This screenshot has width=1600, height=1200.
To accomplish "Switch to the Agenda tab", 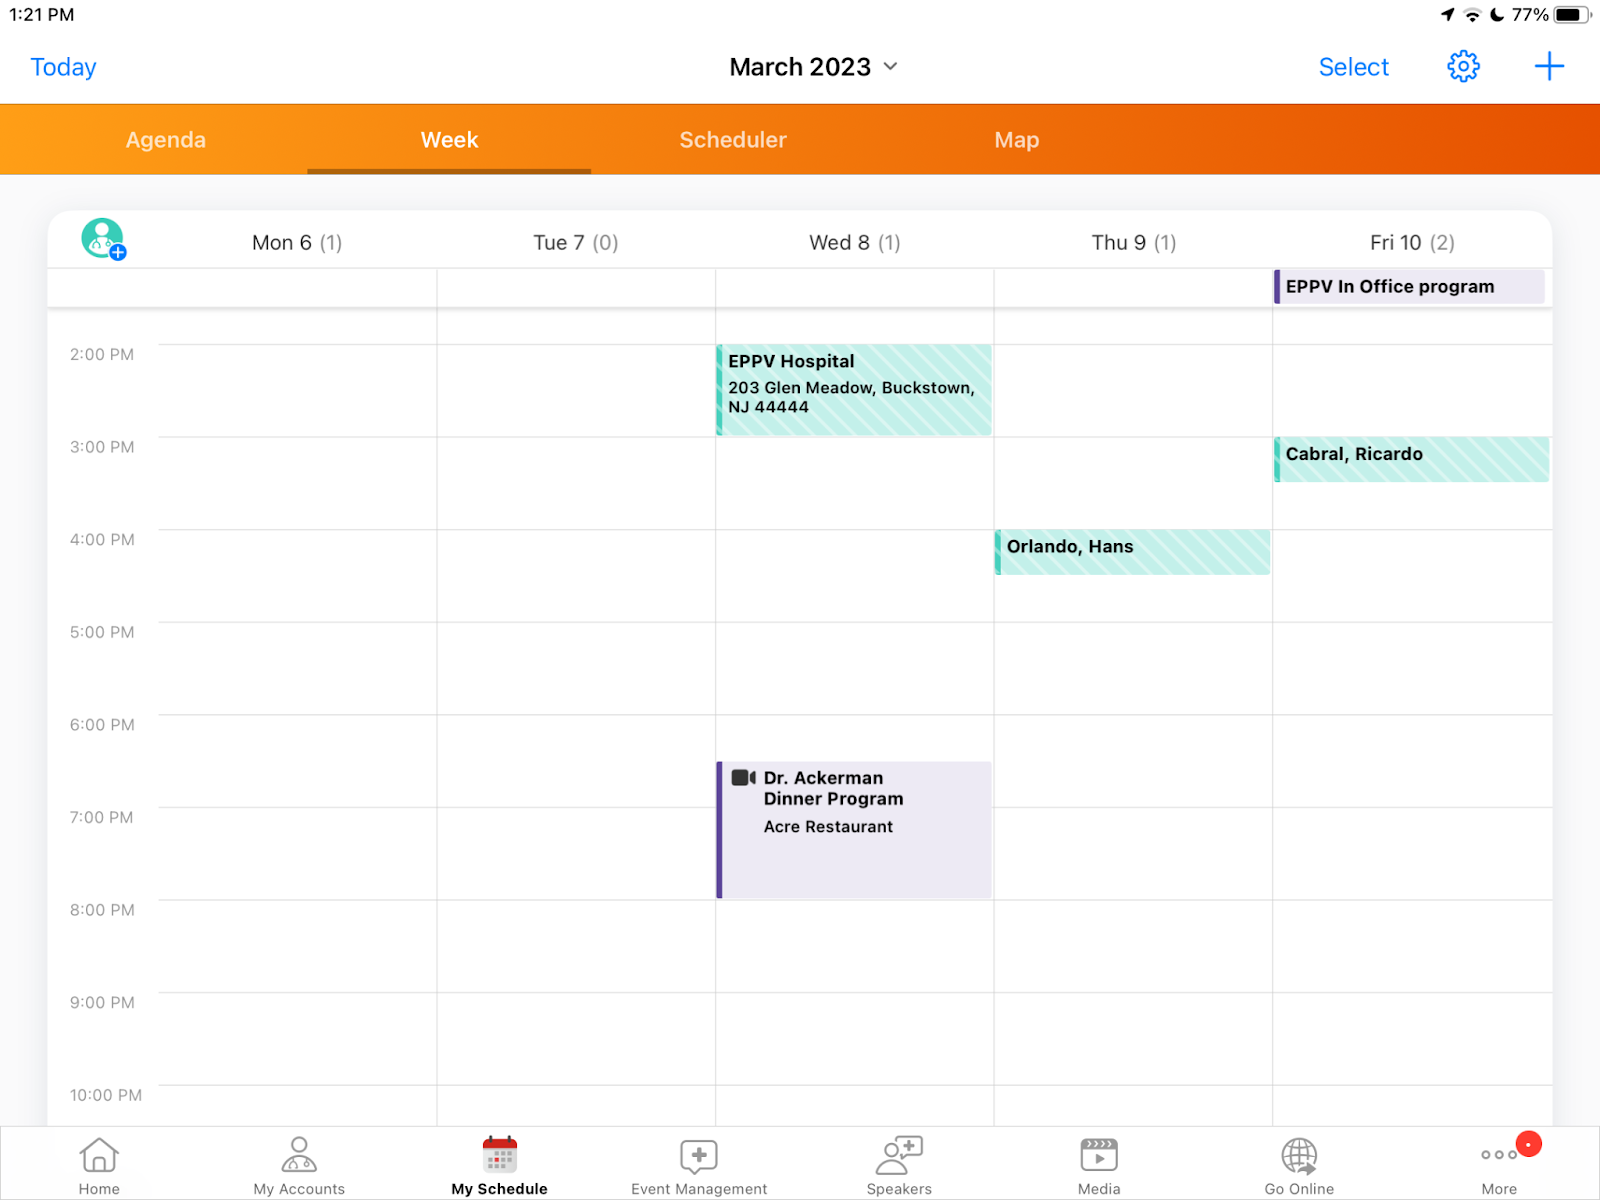I will click(x=166, y=140).
